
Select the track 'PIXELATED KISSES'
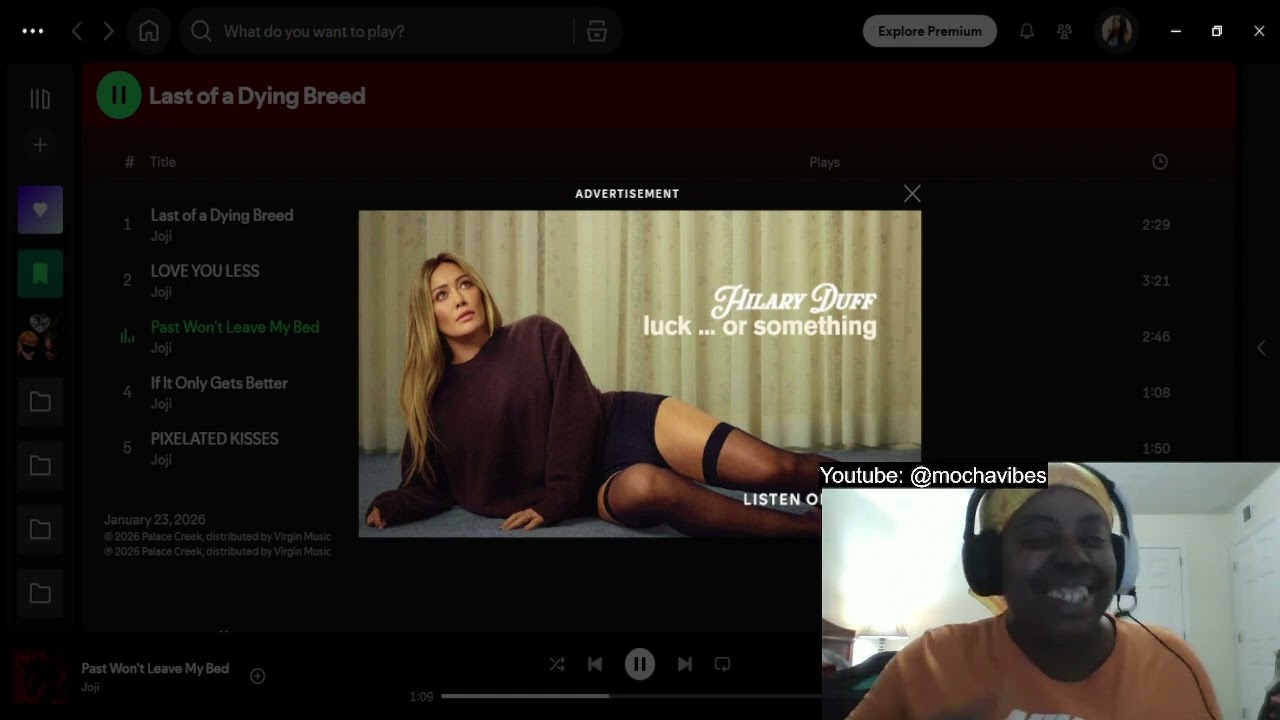(x=215, y=439)
